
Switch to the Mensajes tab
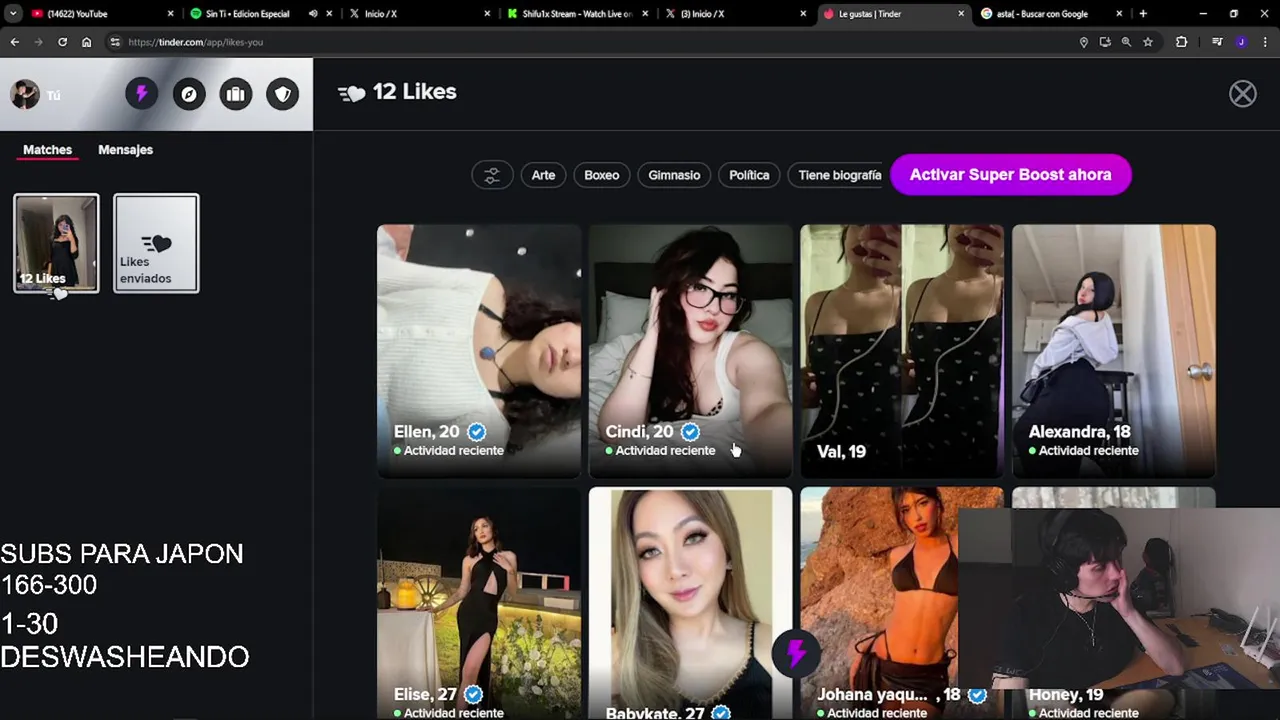click(125, 150)
